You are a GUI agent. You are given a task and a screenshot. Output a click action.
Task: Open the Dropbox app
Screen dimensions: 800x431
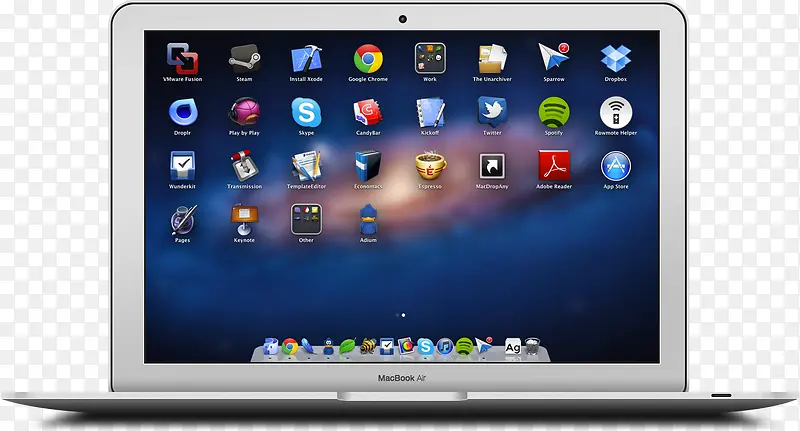tap(616, 58)
